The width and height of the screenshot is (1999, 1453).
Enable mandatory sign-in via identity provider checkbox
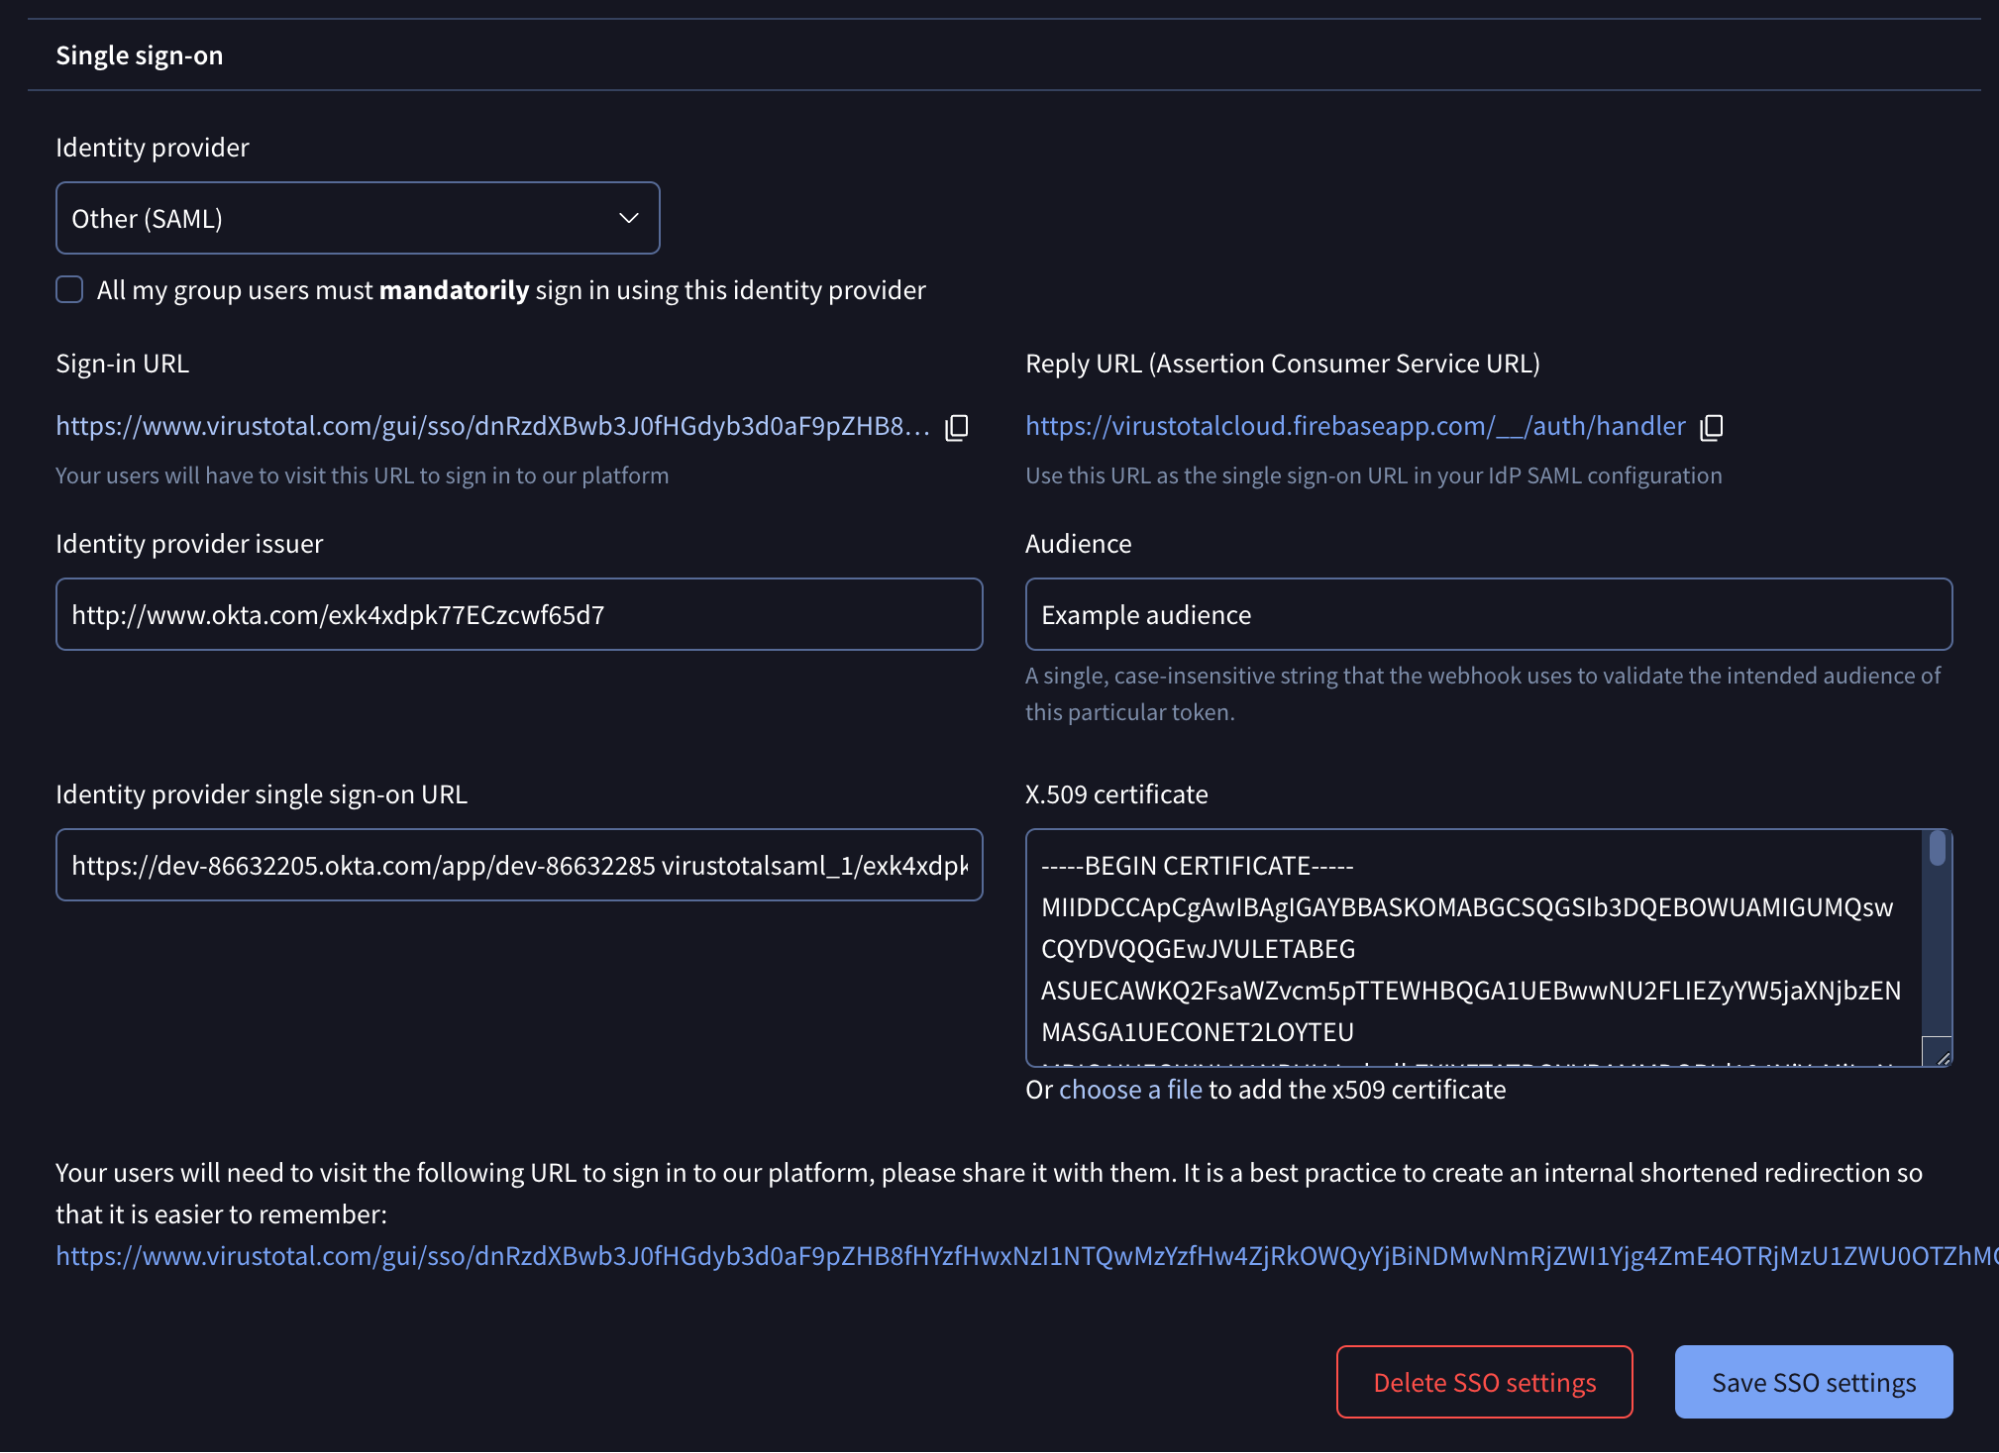coord(69,290)
